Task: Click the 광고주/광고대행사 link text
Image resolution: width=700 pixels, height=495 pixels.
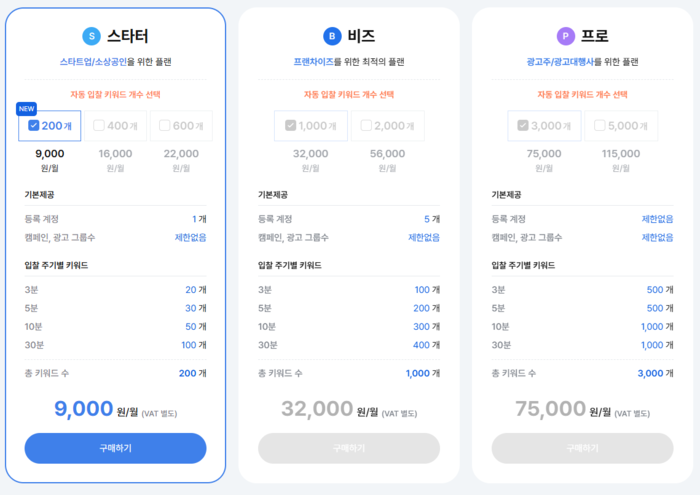Action: coord(560,62)
